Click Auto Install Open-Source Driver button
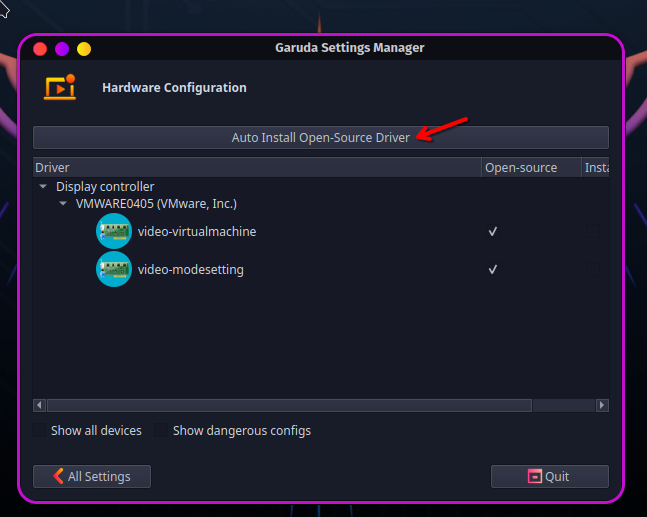 coord(321,137)
